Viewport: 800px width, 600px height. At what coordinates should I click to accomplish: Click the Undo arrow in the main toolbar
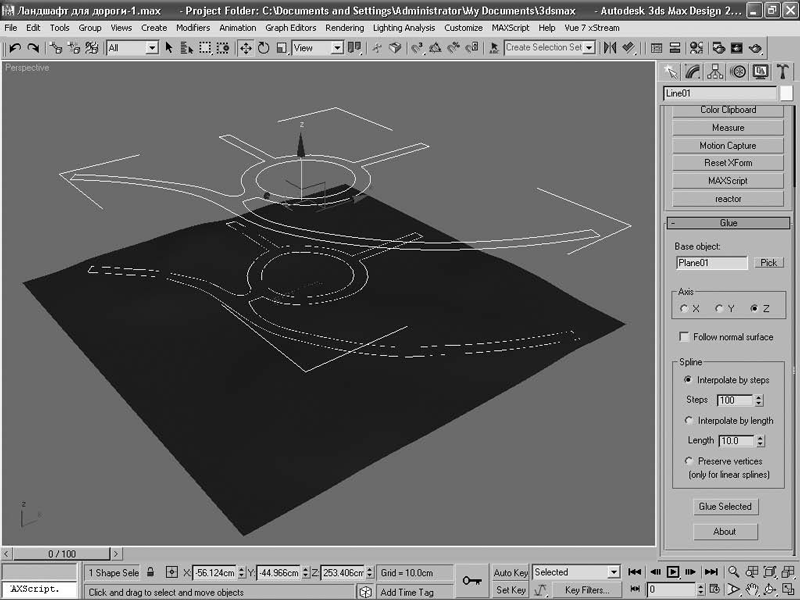[x=15, y=48]
